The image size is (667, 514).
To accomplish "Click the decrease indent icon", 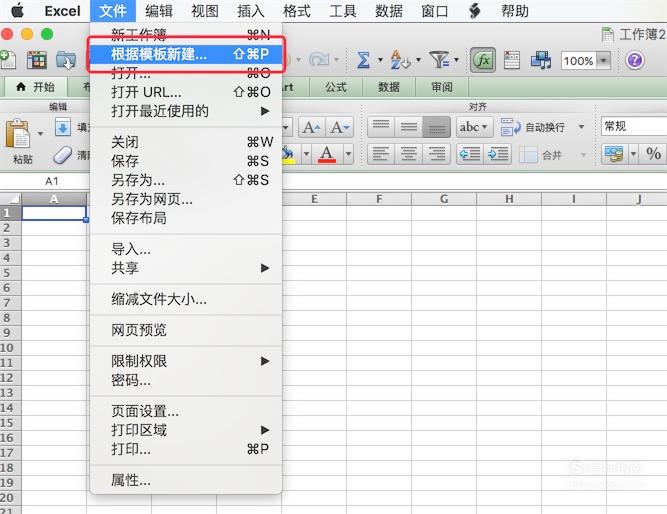I will pyautogui.click(x=470, y=154).
